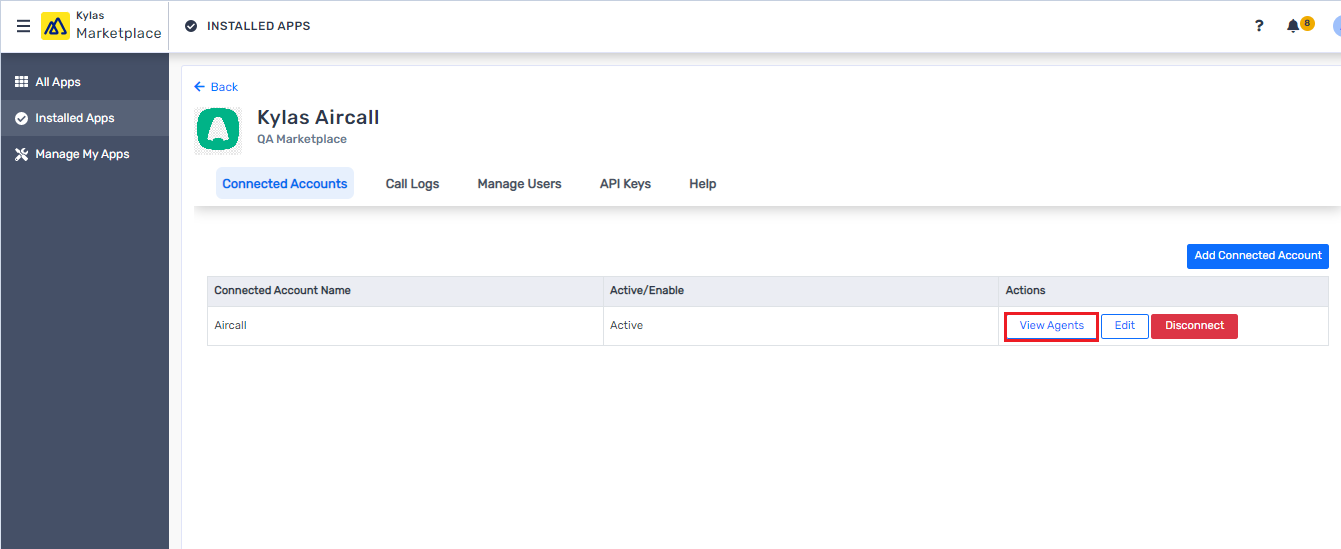Screen dimensions: 1341x549
Task: Click the QA Marketplace subtitle
Action: coord(302,139)
